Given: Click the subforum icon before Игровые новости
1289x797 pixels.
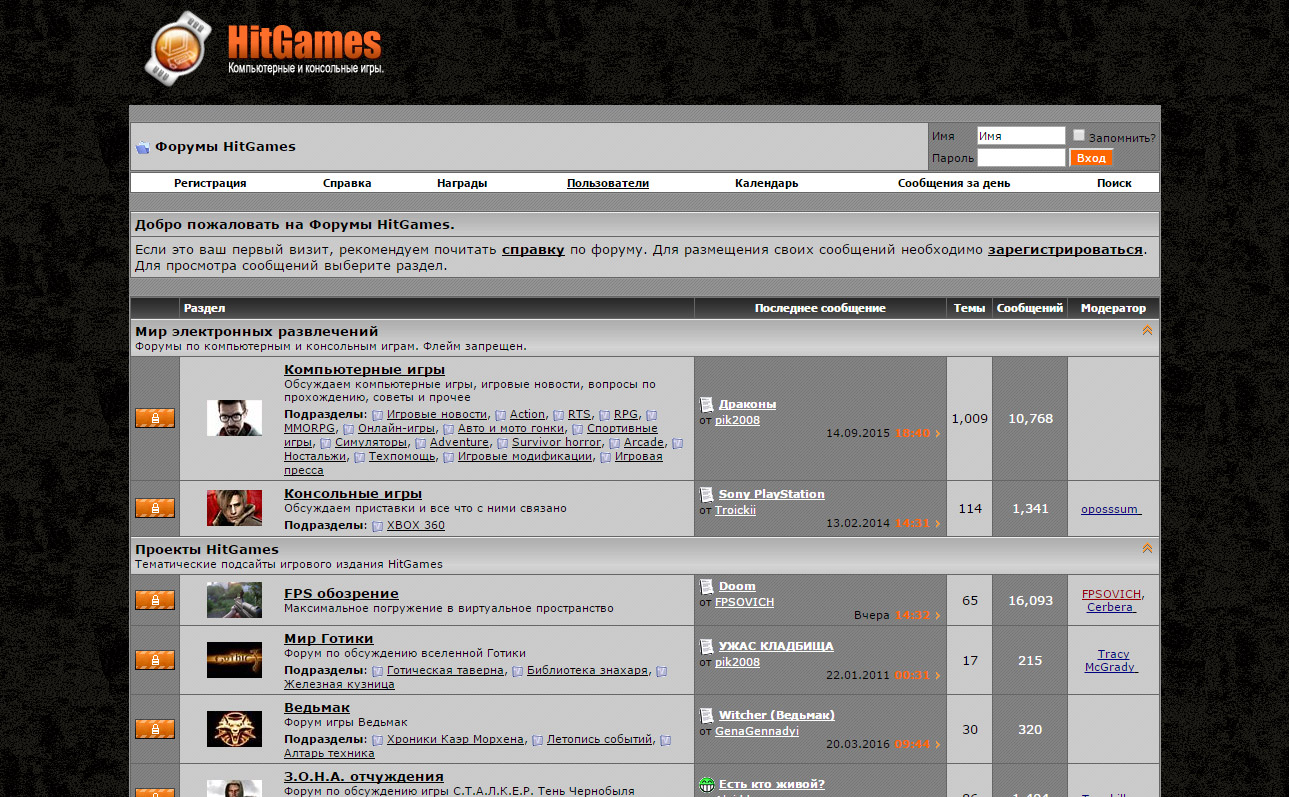Looking at the screenshot, I should pyautogui.click(x=377, y=415).
